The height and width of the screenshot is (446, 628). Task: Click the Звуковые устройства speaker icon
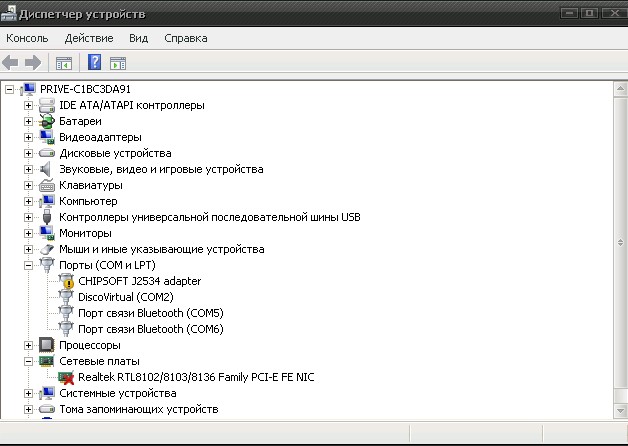[x=47, y=169]
